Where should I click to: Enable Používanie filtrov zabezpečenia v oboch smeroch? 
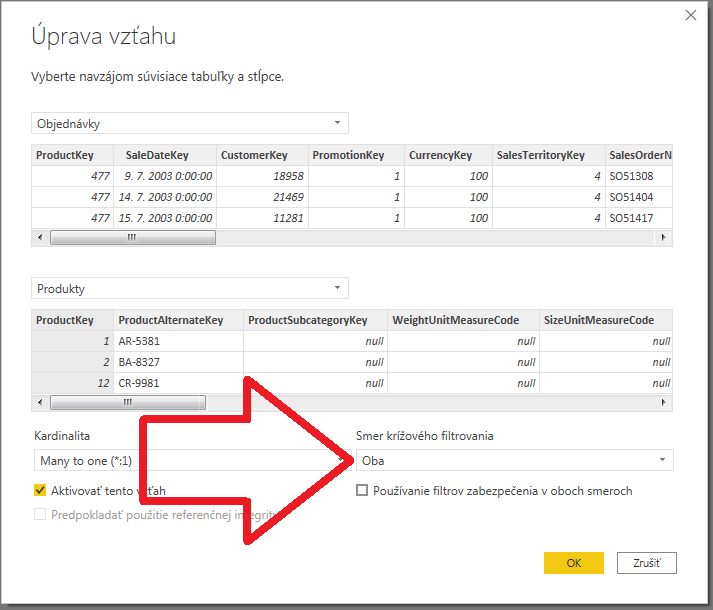363,491
